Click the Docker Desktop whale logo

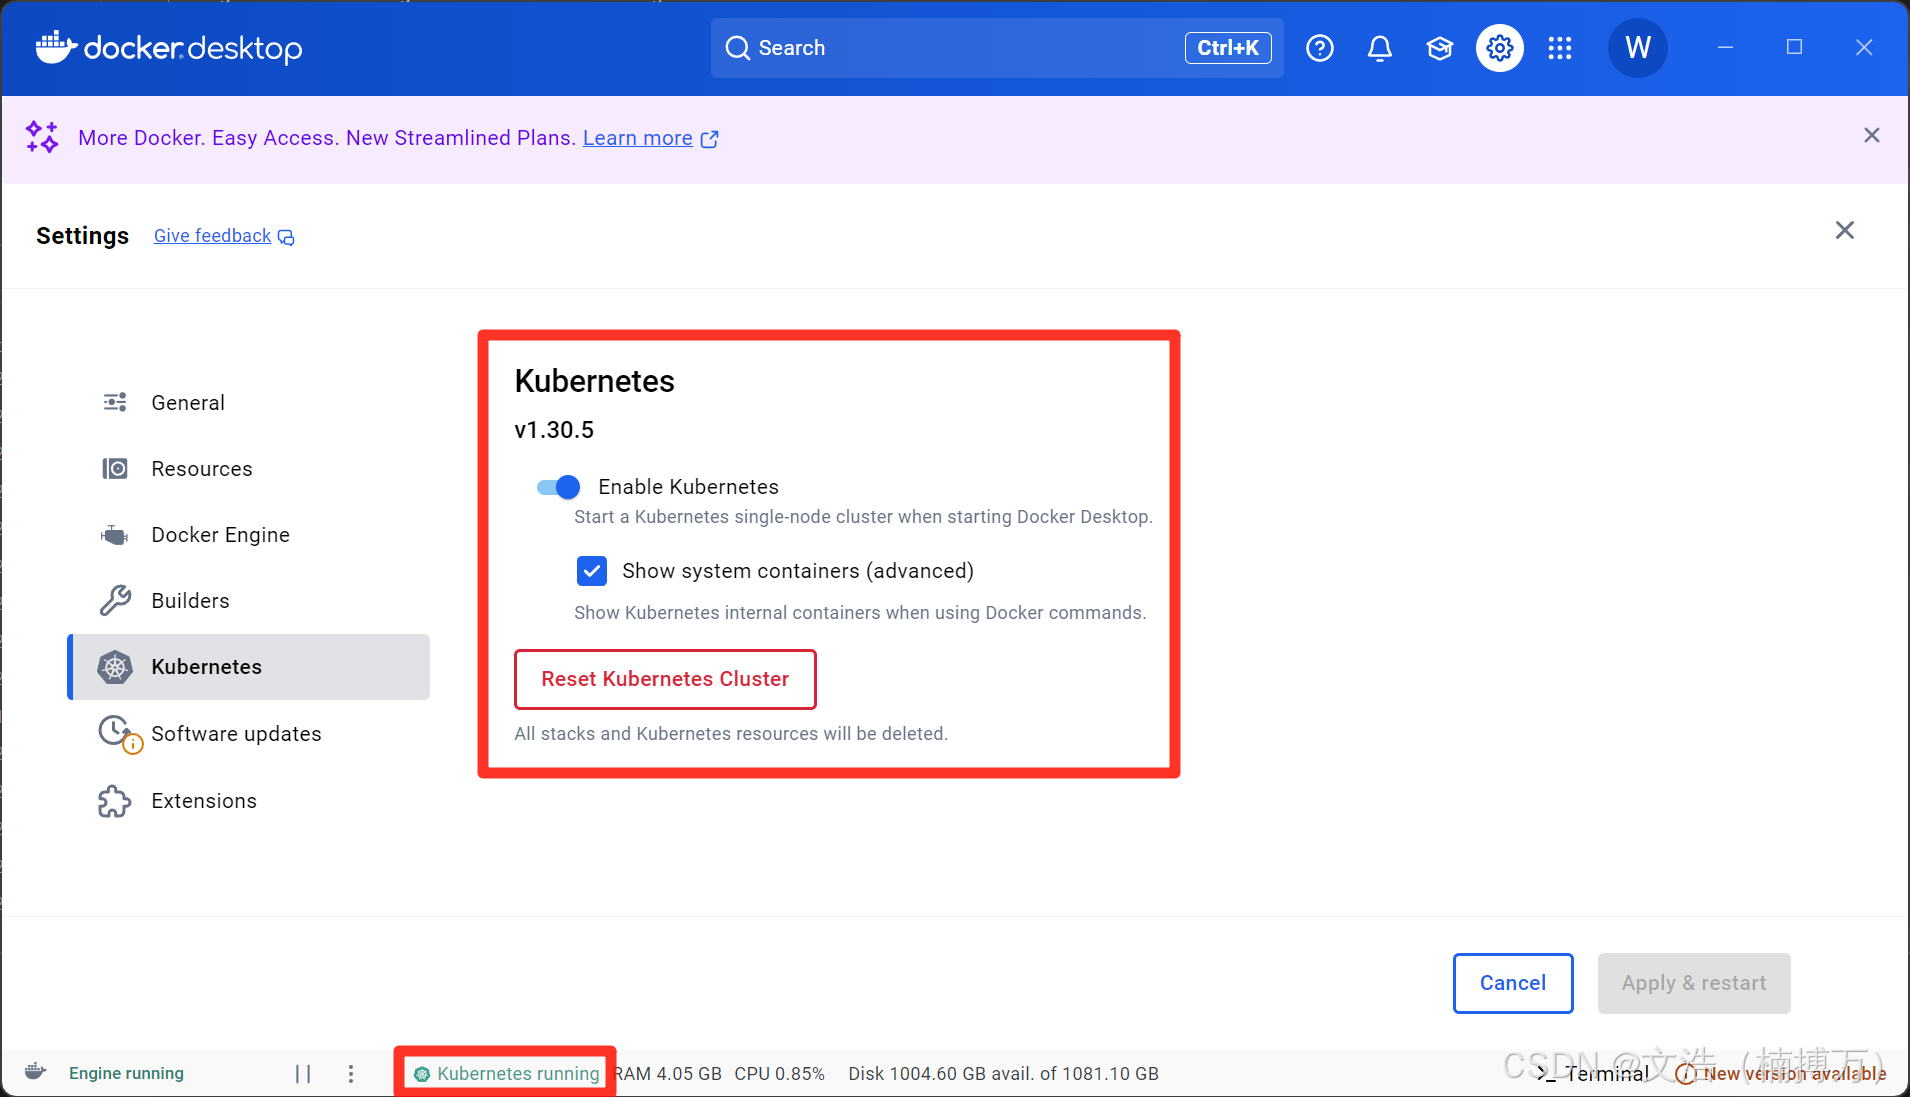point(168,47)
